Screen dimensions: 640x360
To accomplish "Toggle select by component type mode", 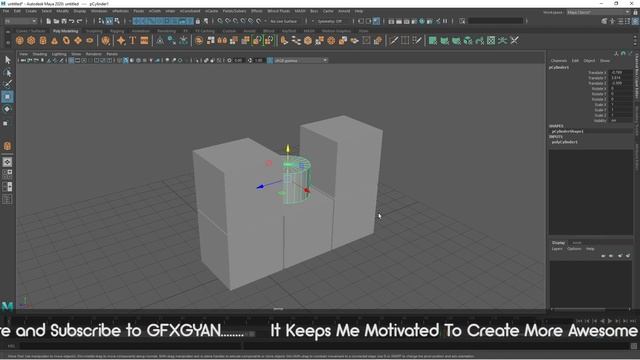I will click(117, 21).
